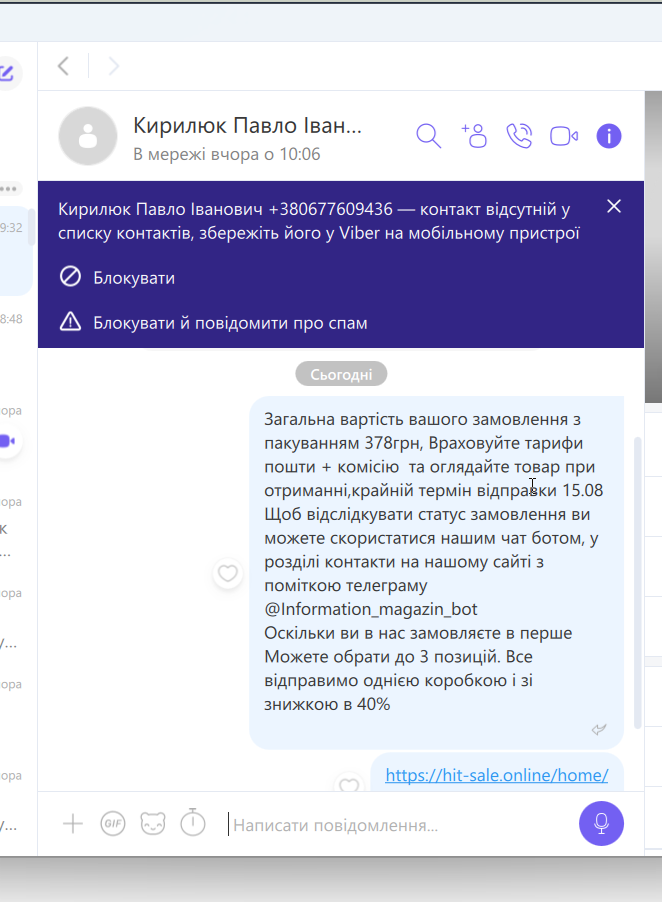Open the sticker picker

pyautogui.click(x=152, y=824)
